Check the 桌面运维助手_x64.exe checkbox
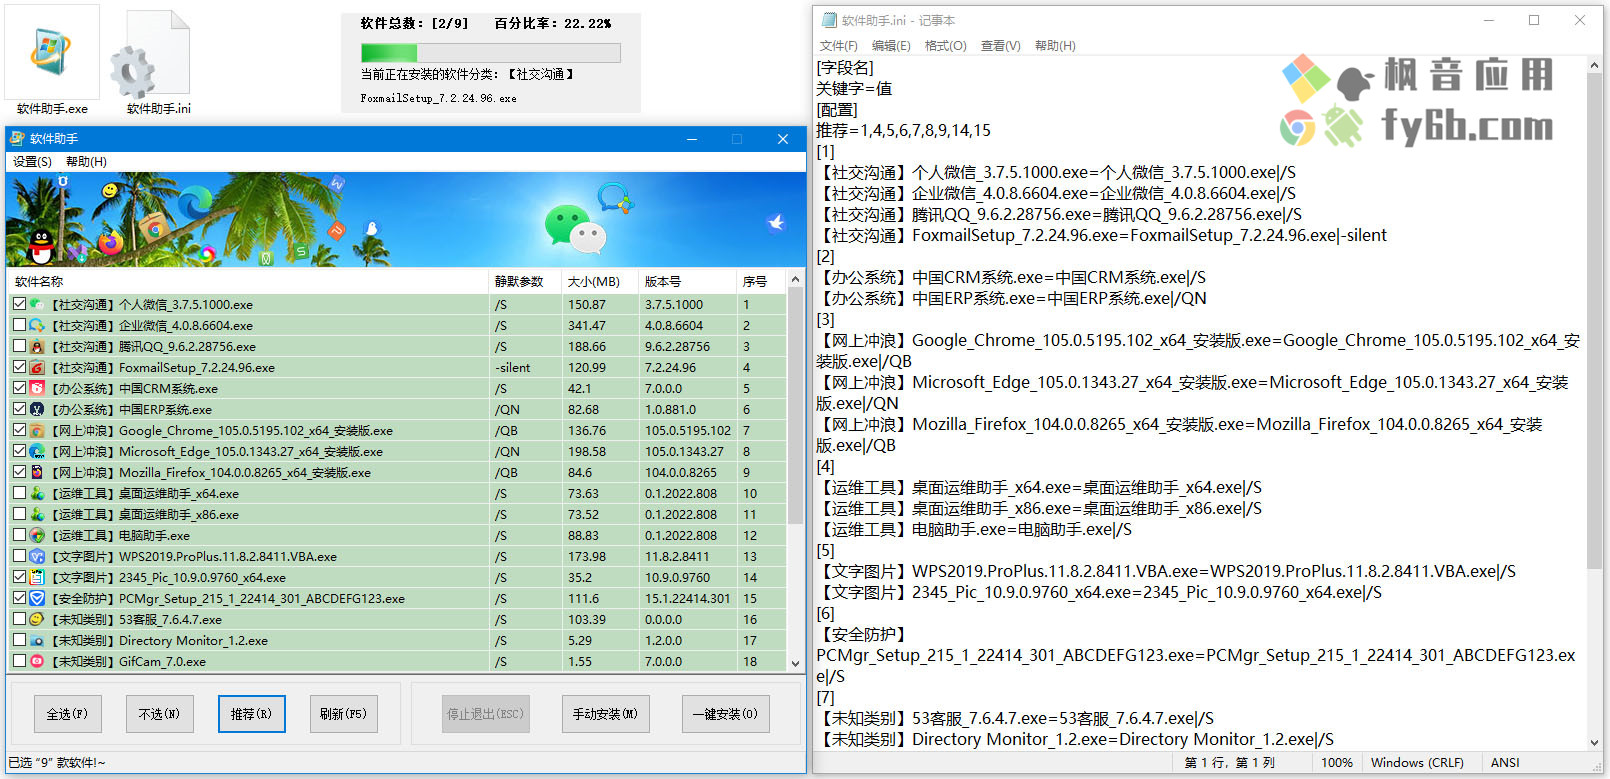1610x779 pixels. tap(19, 493)
